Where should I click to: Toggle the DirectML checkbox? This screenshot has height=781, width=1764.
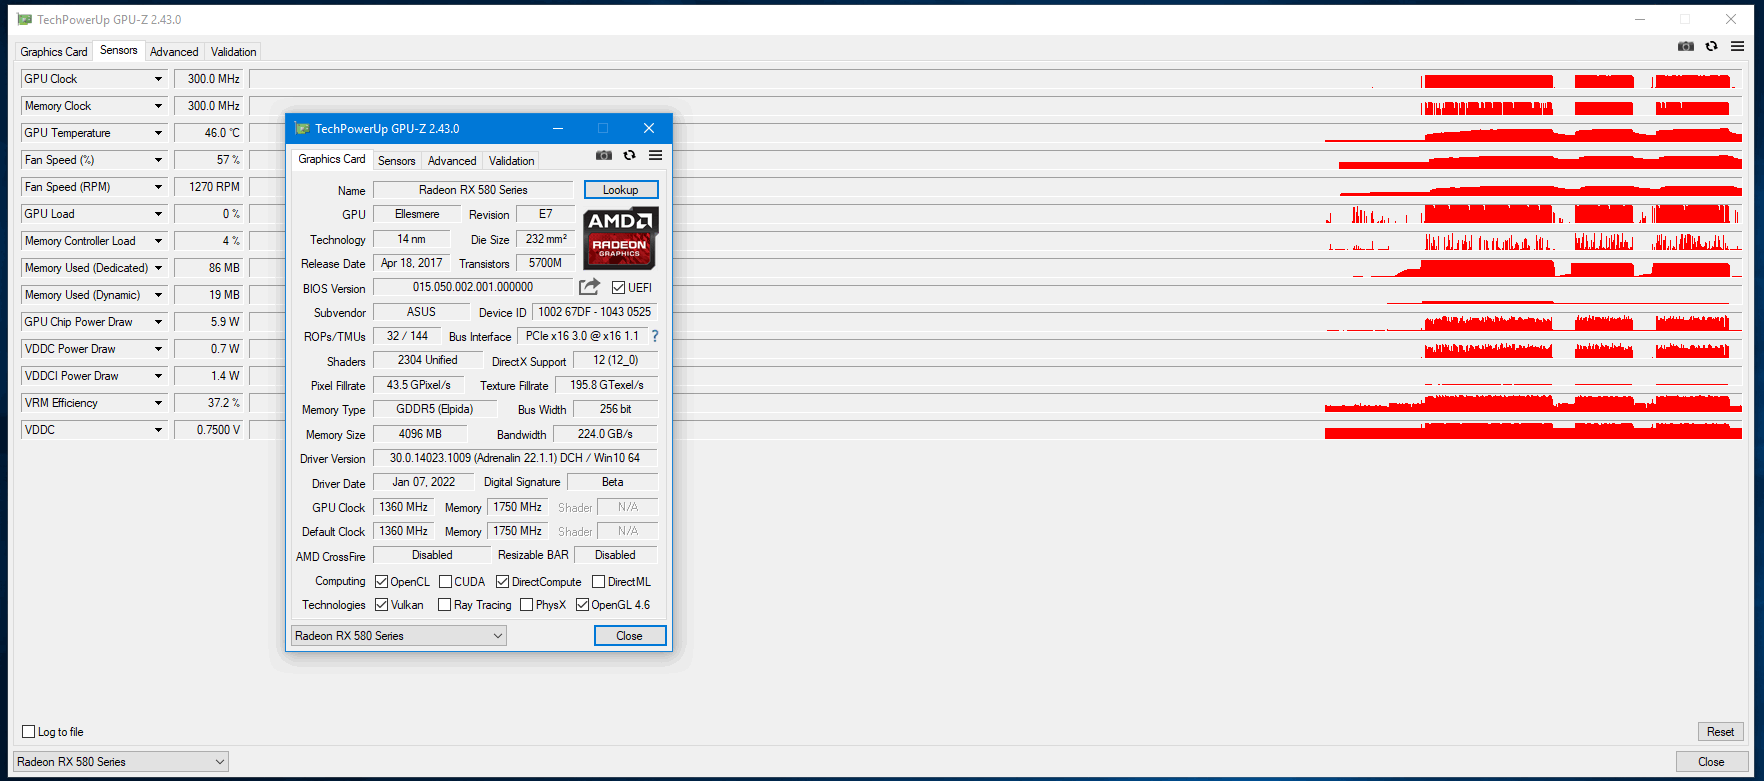[x=598, y=581]
